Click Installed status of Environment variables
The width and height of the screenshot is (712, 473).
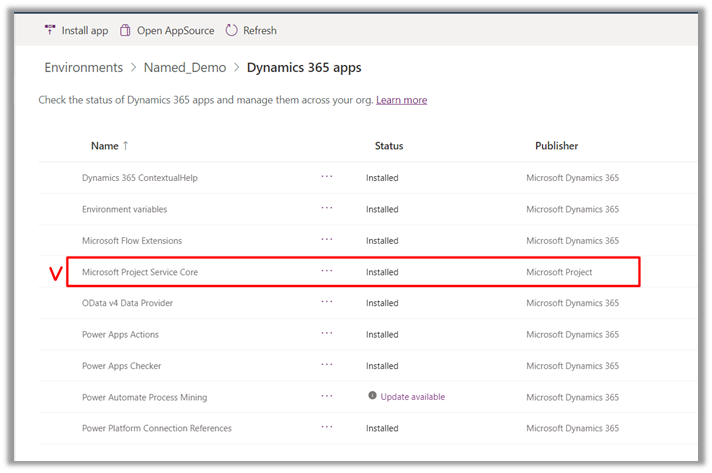tap(382, 209)
